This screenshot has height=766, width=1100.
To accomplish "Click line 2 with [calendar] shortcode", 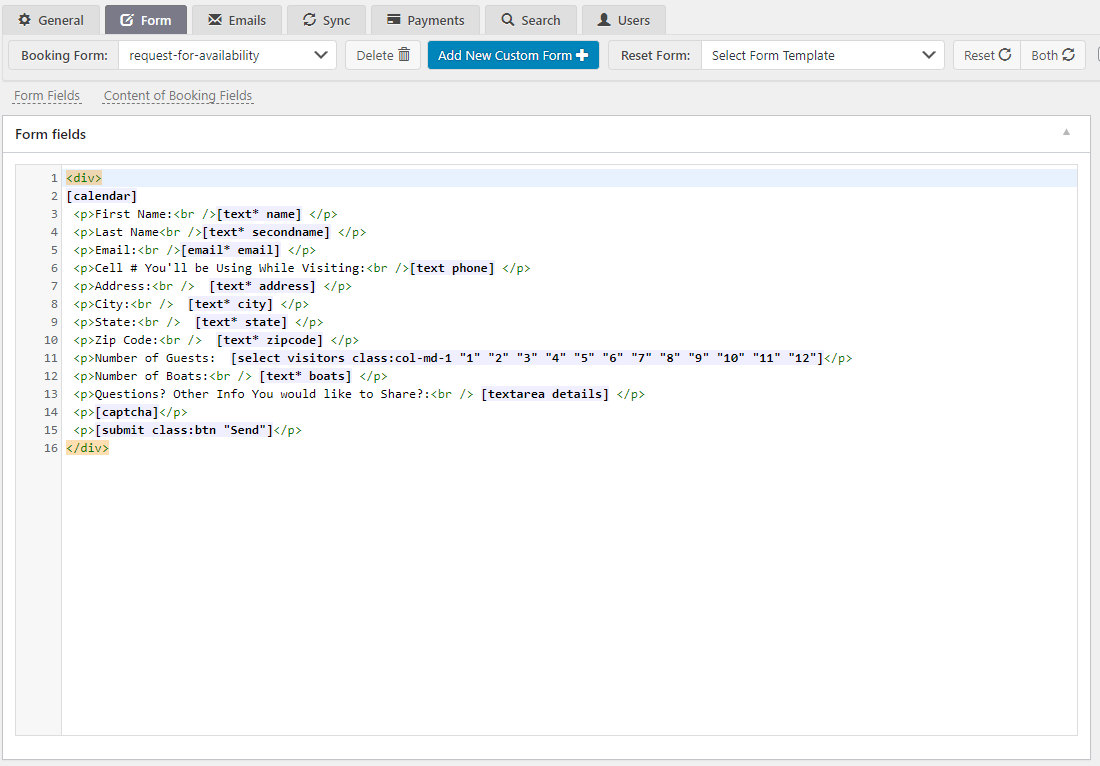I will pyautogui.click(x=102, y=196).
